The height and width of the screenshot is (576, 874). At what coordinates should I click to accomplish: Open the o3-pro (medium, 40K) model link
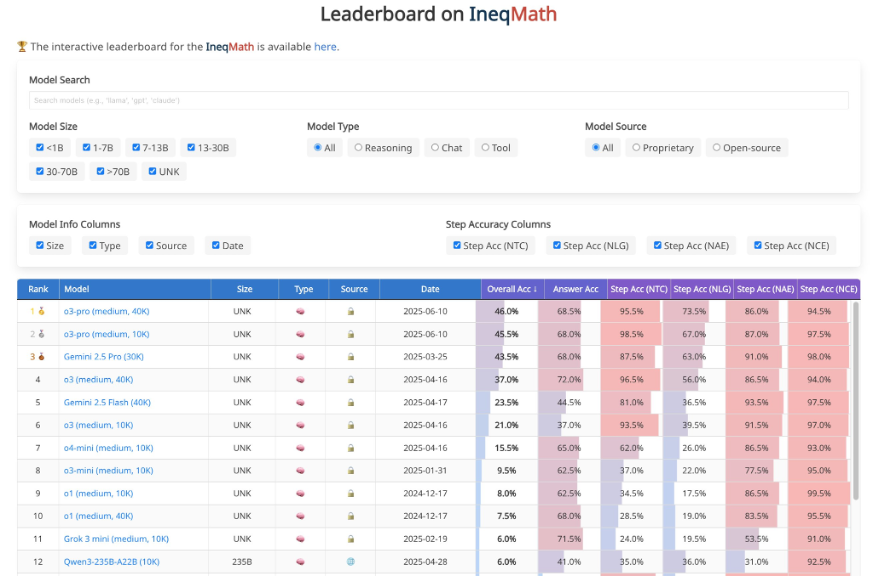106,312
